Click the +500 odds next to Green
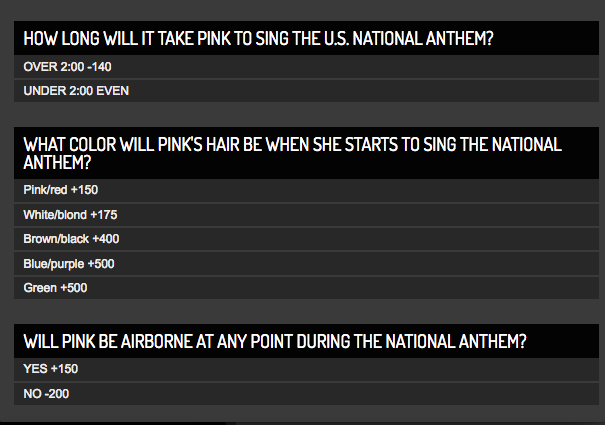This screenshot has width=605, height=425. pyautogui.click(x=74, y=288)
